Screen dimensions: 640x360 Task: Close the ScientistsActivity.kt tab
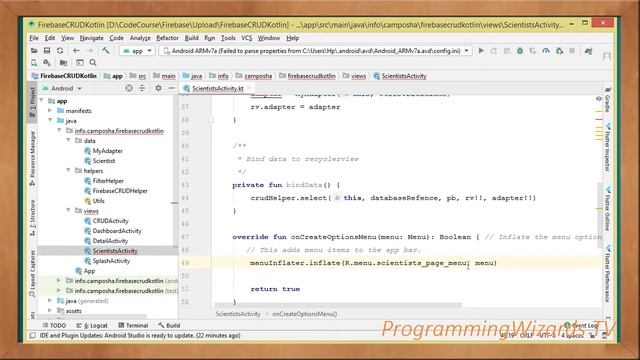point(249,88)
